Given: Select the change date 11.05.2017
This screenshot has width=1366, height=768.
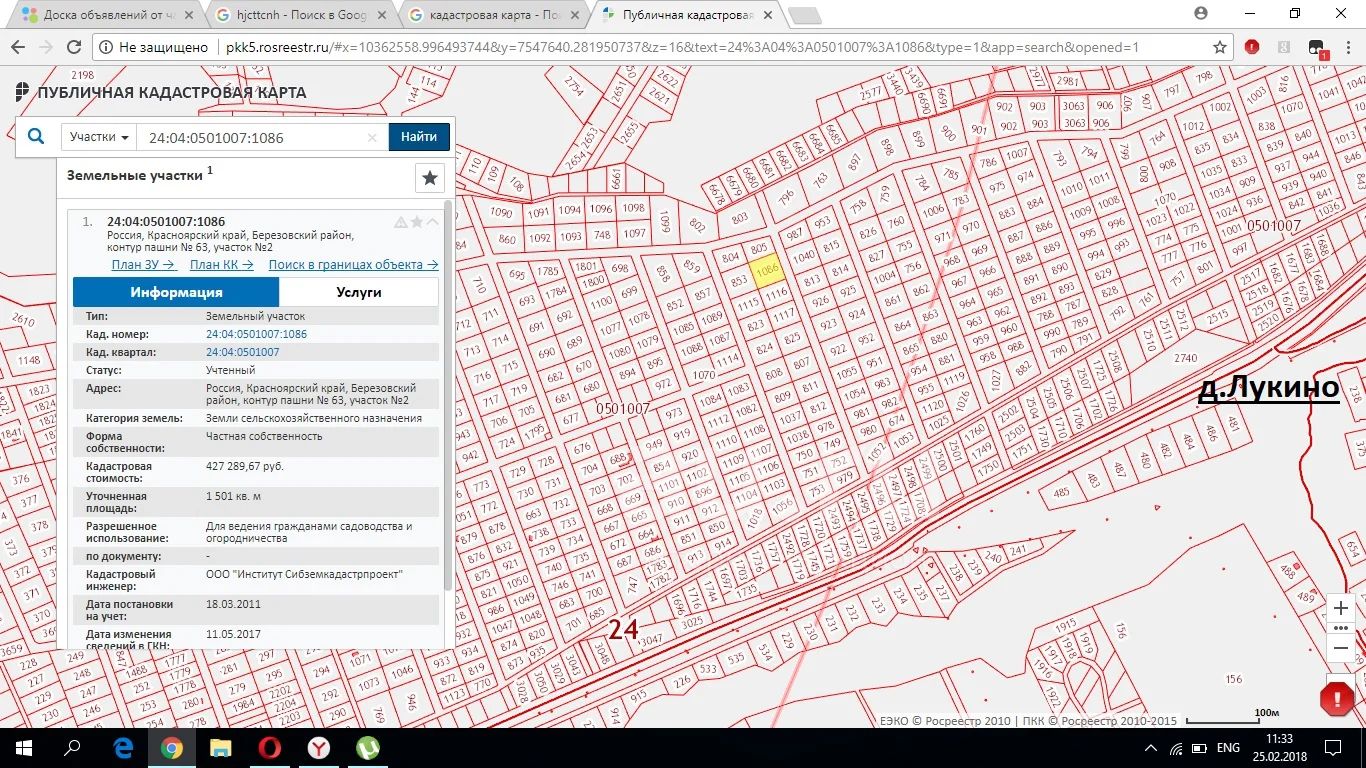Looking at the screenshot, I should click(232, 634).
